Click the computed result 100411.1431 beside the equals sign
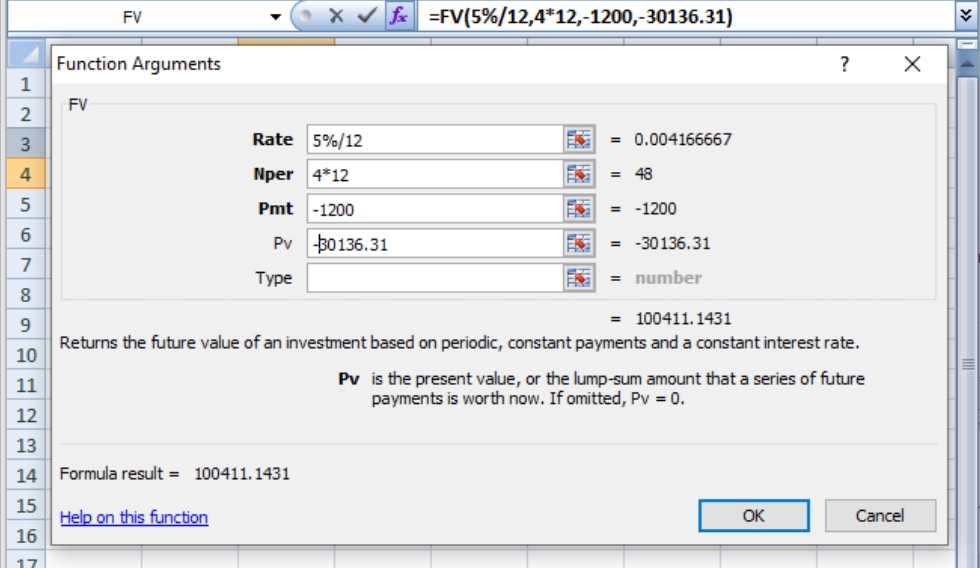The height and width of the screenshot is (568, 980). pyautogui.click(x=683, y=319)
